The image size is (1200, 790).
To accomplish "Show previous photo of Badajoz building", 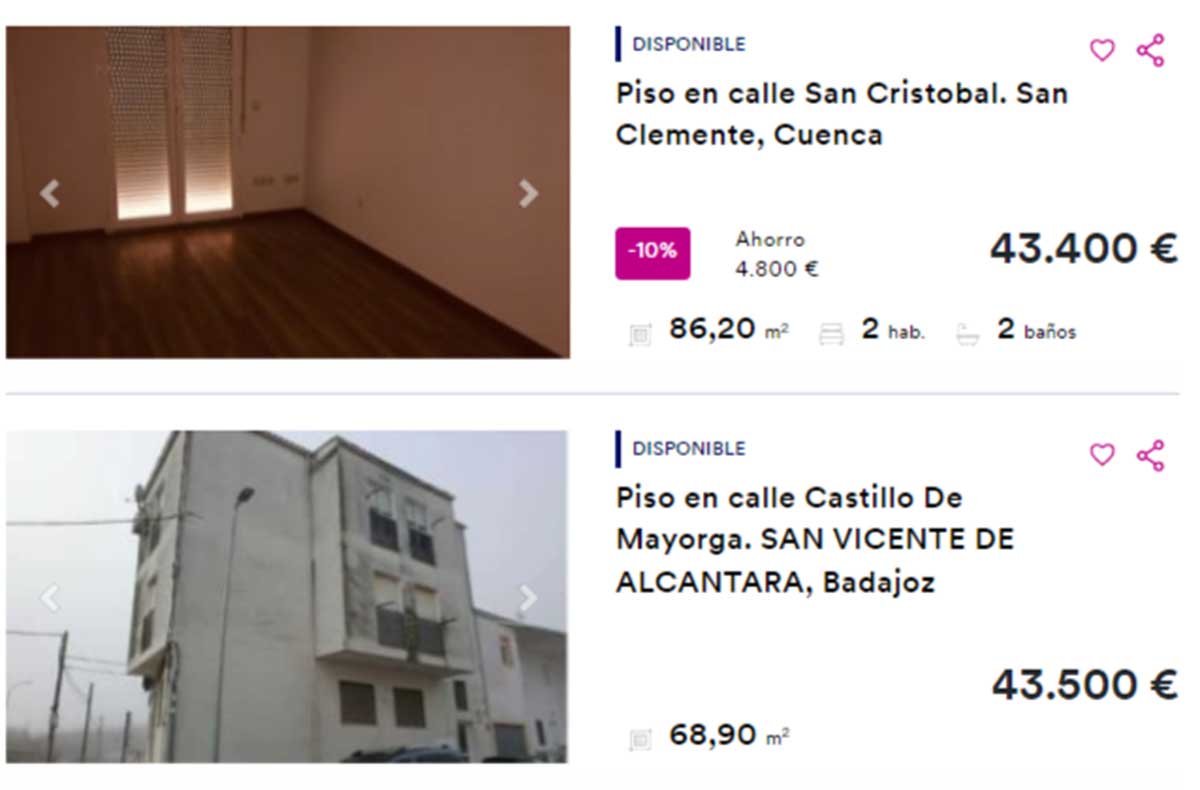I will [49, 598].
